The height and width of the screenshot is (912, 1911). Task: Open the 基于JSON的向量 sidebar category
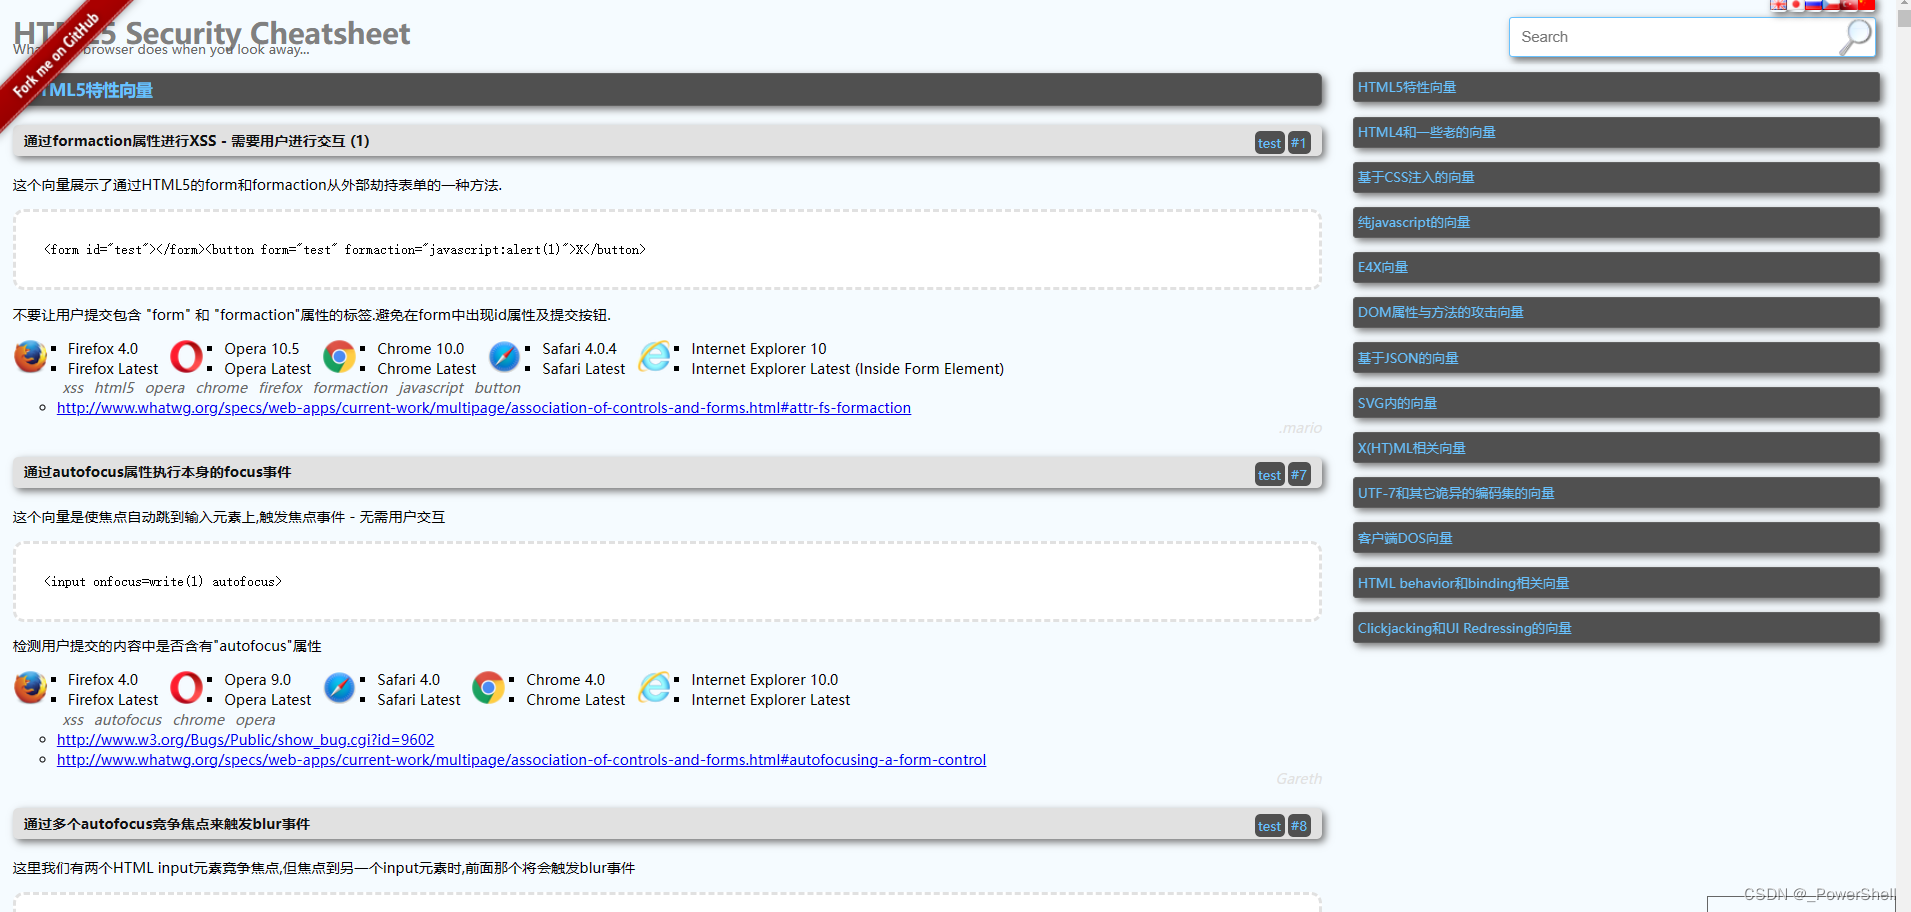1616,358
